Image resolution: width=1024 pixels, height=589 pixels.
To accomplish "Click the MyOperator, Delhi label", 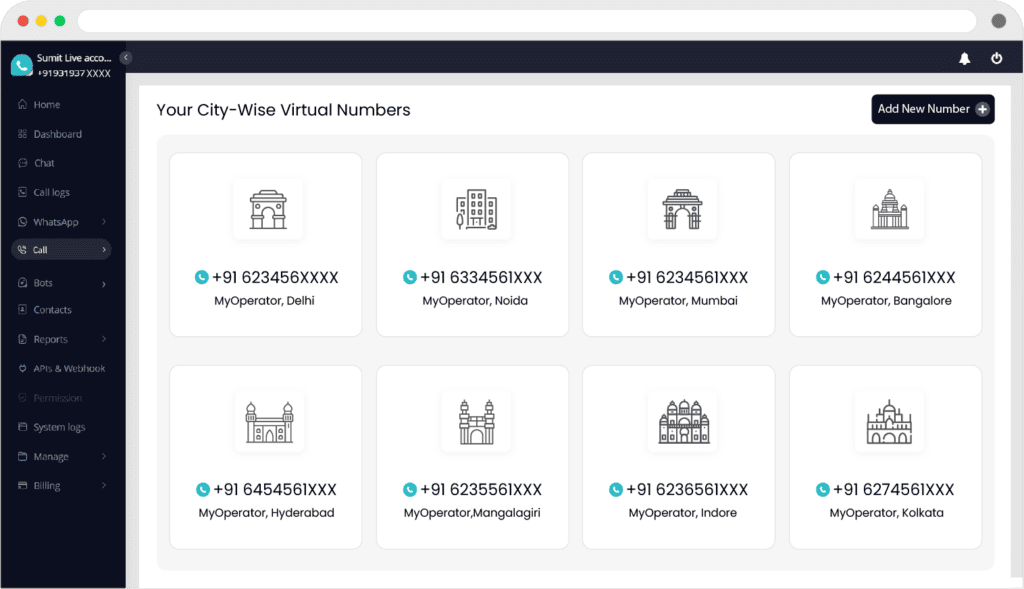I will (264, 301).
